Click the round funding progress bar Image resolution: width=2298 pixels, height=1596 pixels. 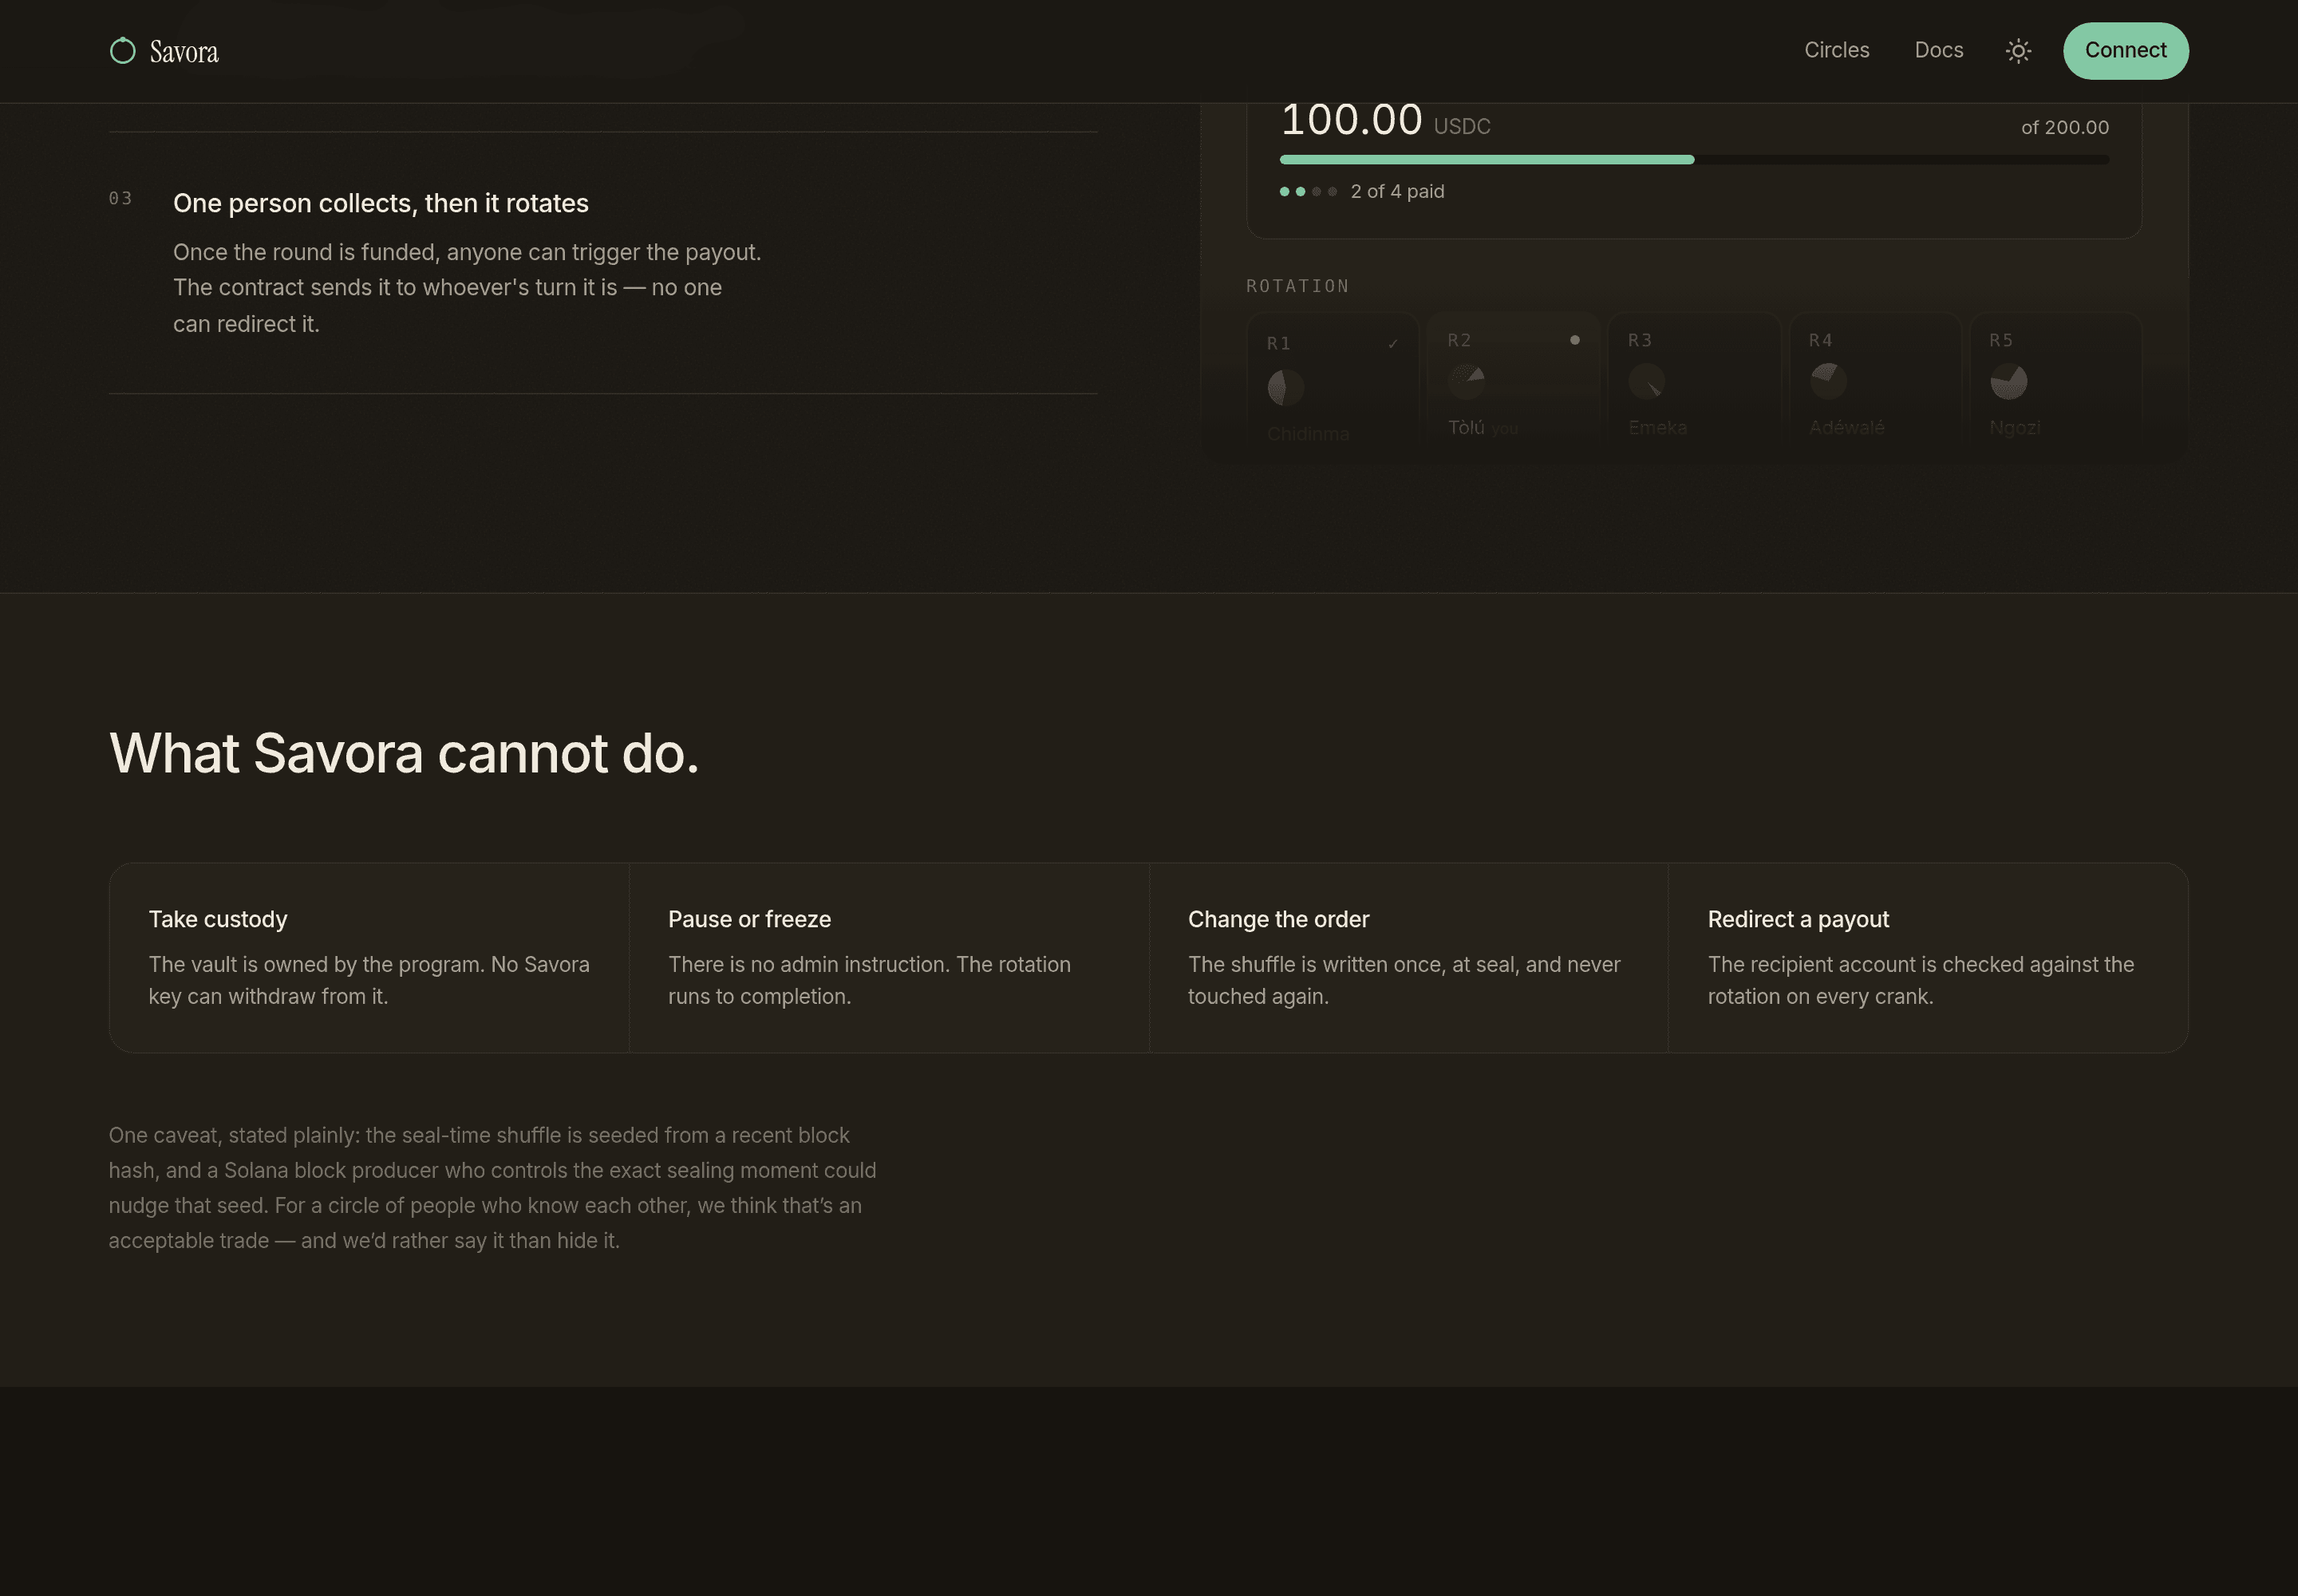point(1694,160)
